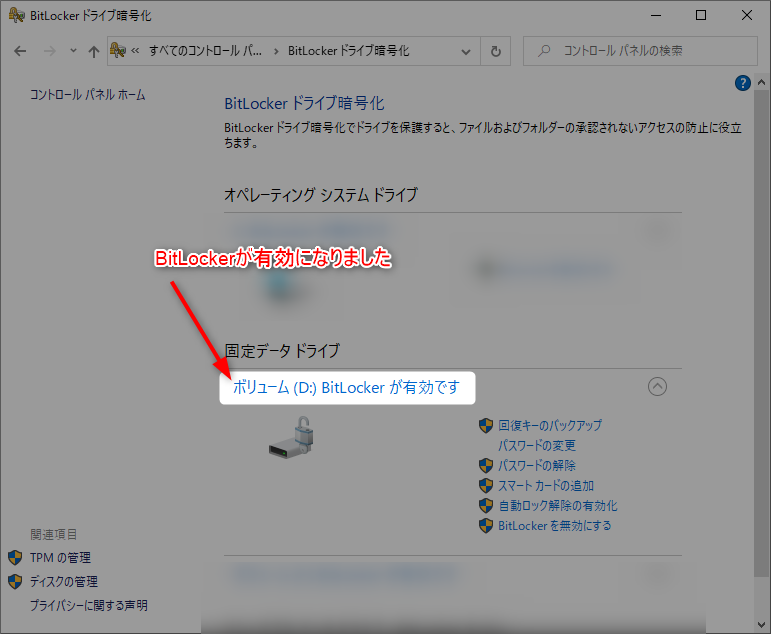
Task: Click the search magnifier icon
Action: [544, 51]
